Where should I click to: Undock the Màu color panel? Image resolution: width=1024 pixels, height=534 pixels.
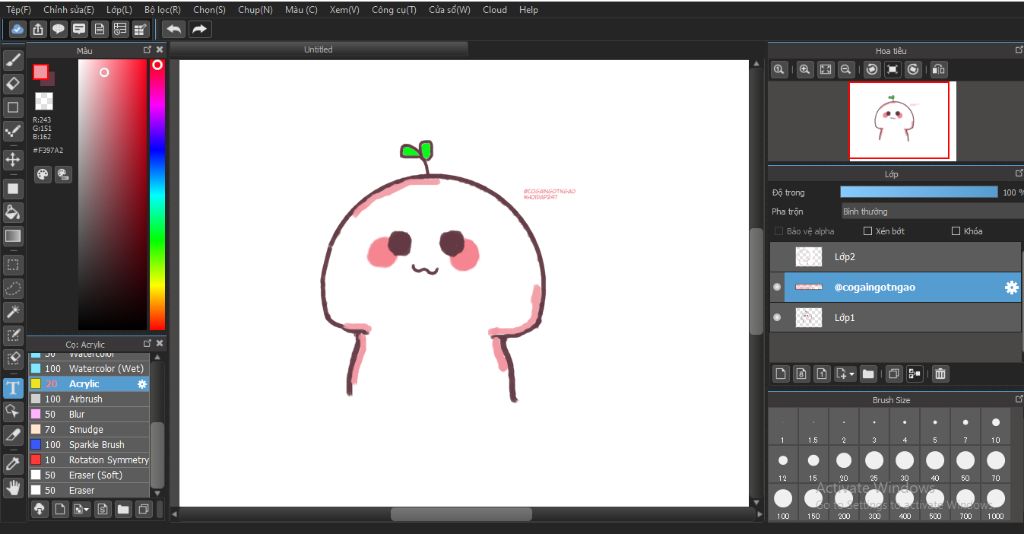(x=147, y=50)
